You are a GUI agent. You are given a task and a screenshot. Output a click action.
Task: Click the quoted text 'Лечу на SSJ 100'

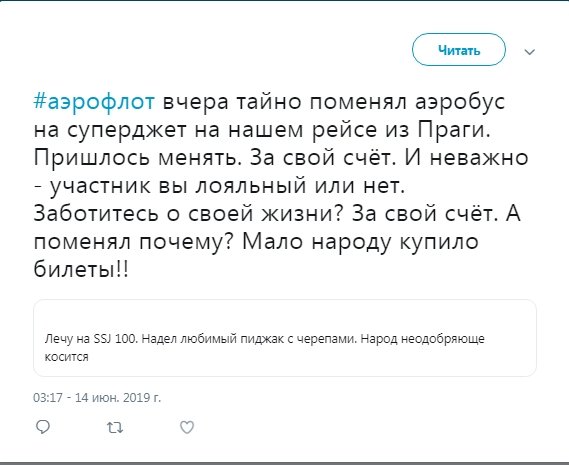click(91, 339)
